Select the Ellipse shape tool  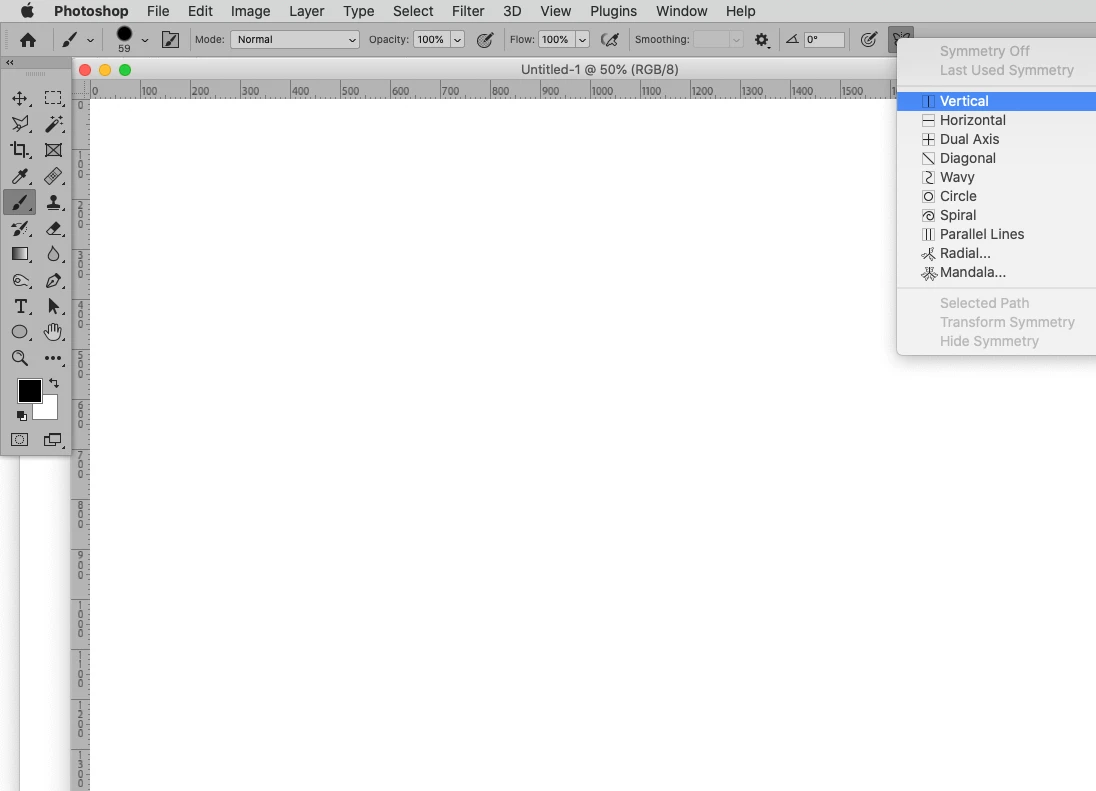pos(20,333)
